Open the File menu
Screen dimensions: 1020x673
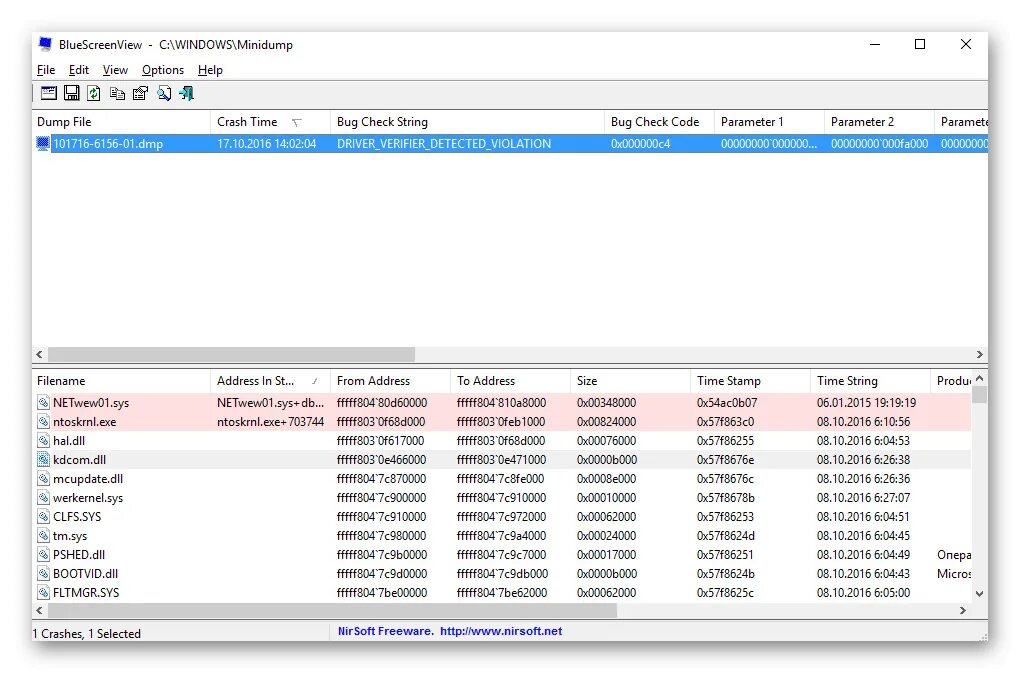pyautogui.click(x=46, y=70)
